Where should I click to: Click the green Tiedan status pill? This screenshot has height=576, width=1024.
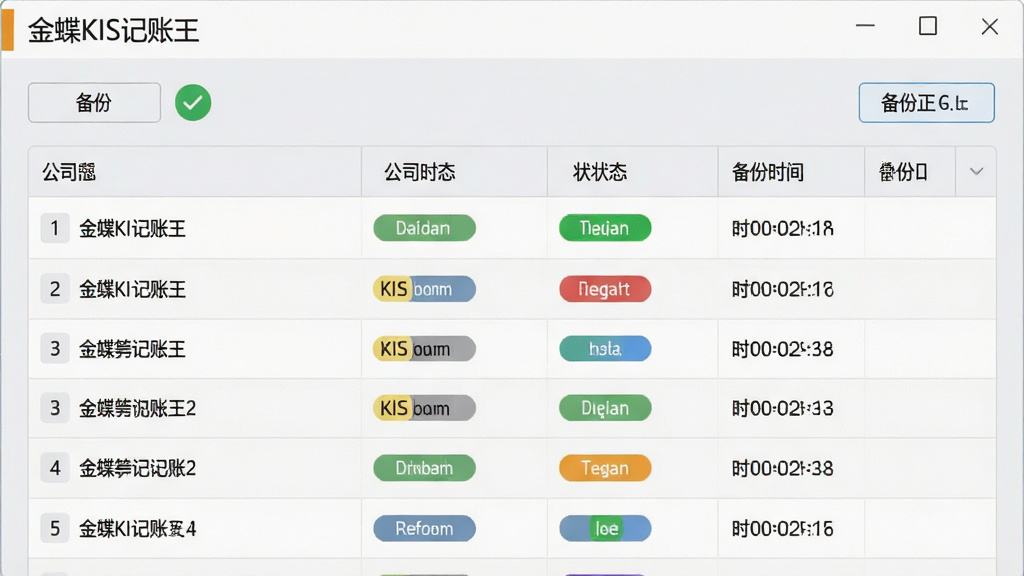(605, 228)
